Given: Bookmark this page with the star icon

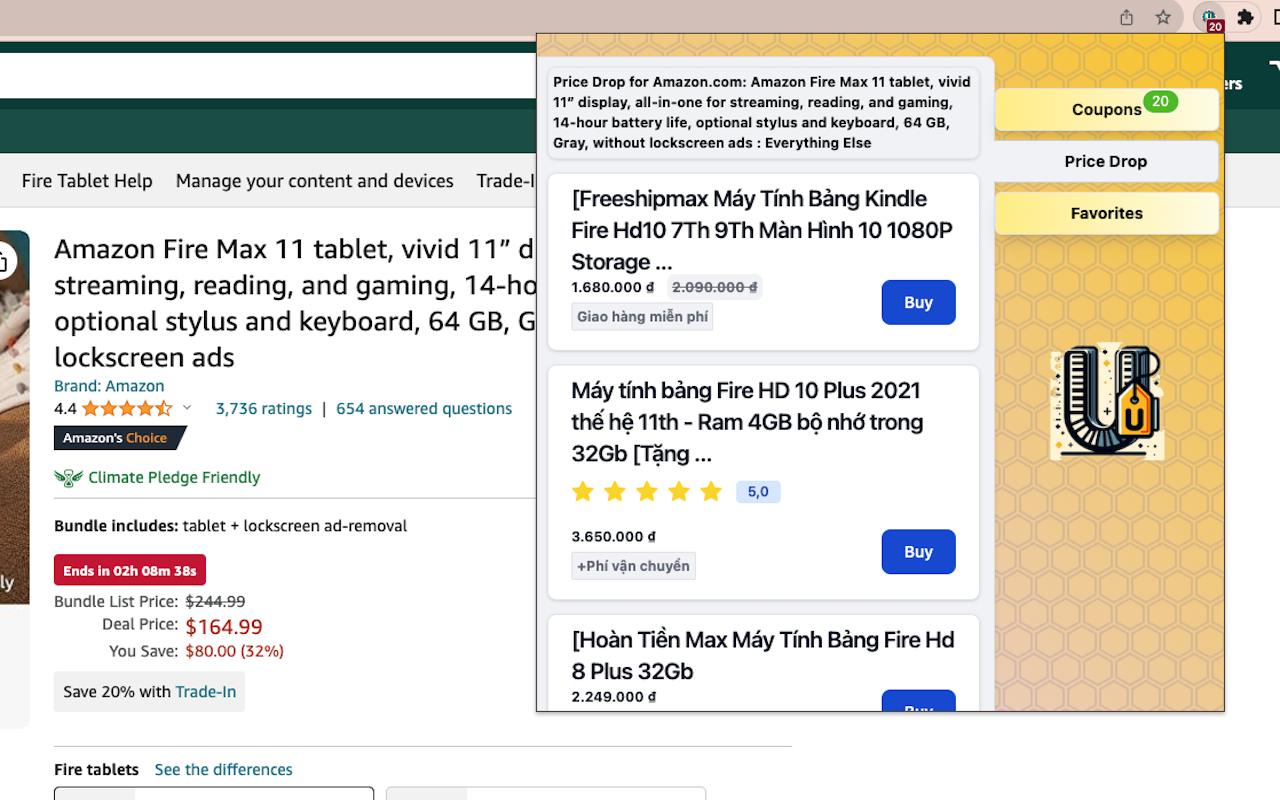Looking at the screenshot, I should 1163,17.
